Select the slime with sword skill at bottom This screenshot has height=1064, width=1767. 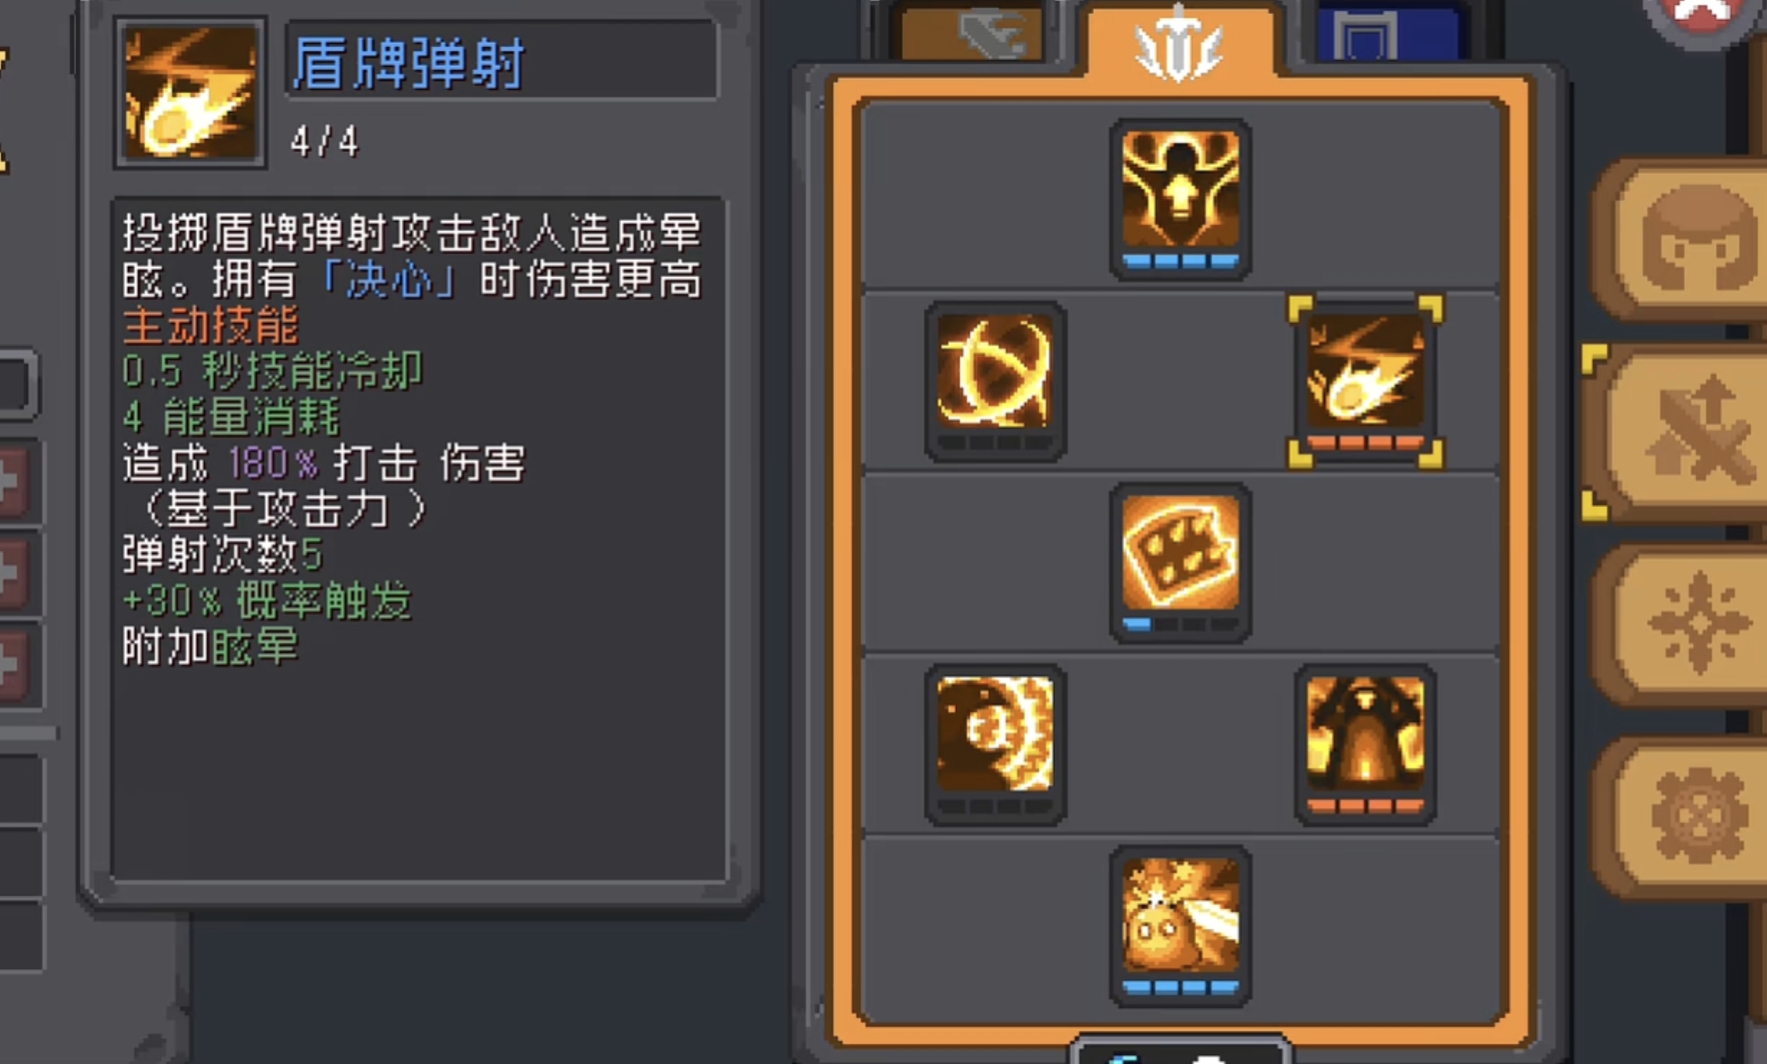1180,926
